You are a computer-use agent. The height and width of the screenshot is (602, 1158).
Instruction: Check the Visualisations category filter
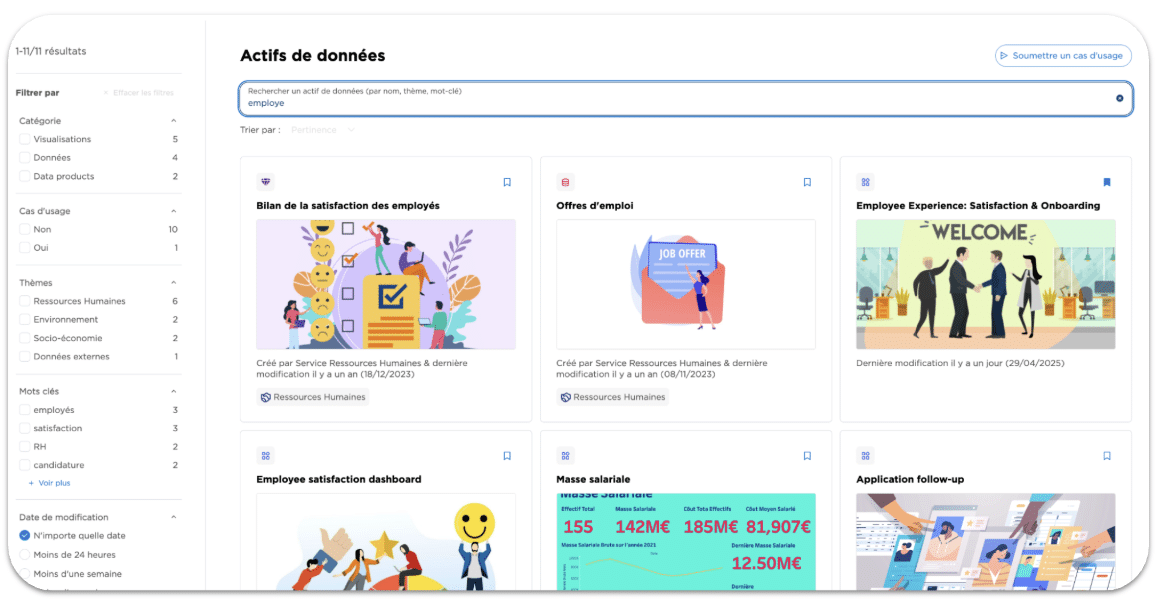pos(25,140)
